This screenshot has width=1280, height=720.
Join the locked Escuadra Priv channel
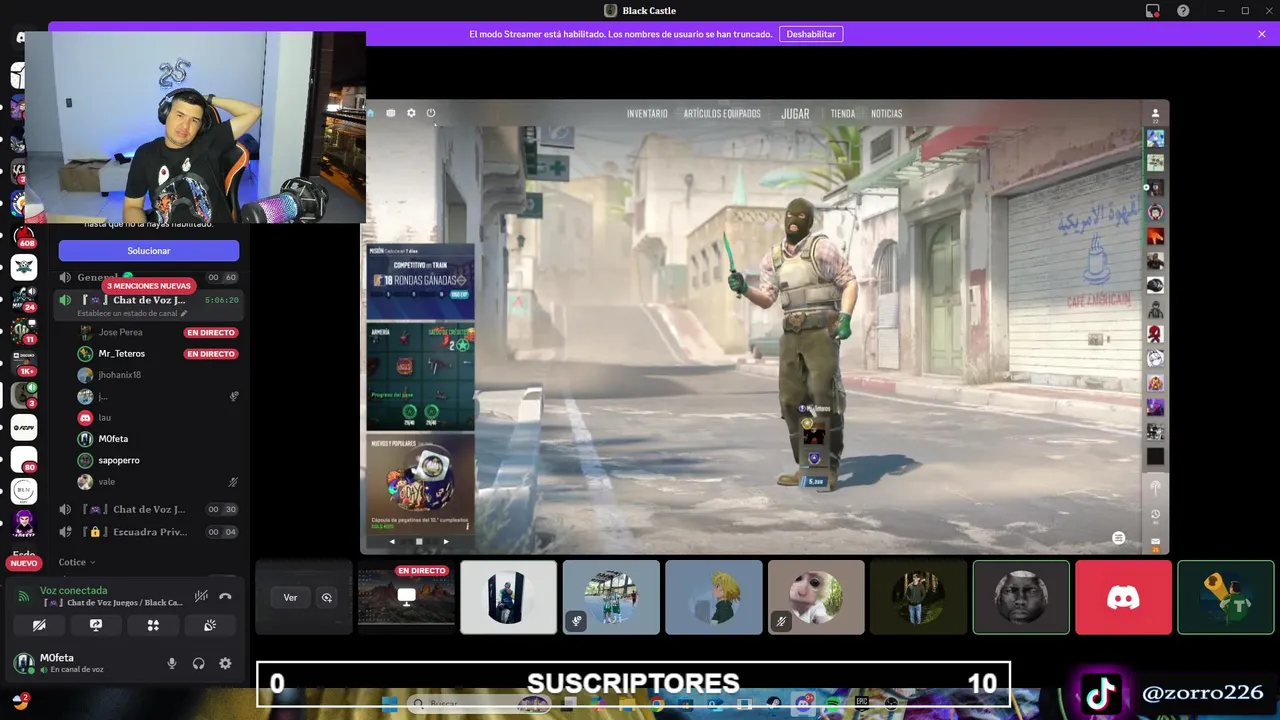pyautogui.click(x=148, y=532)
